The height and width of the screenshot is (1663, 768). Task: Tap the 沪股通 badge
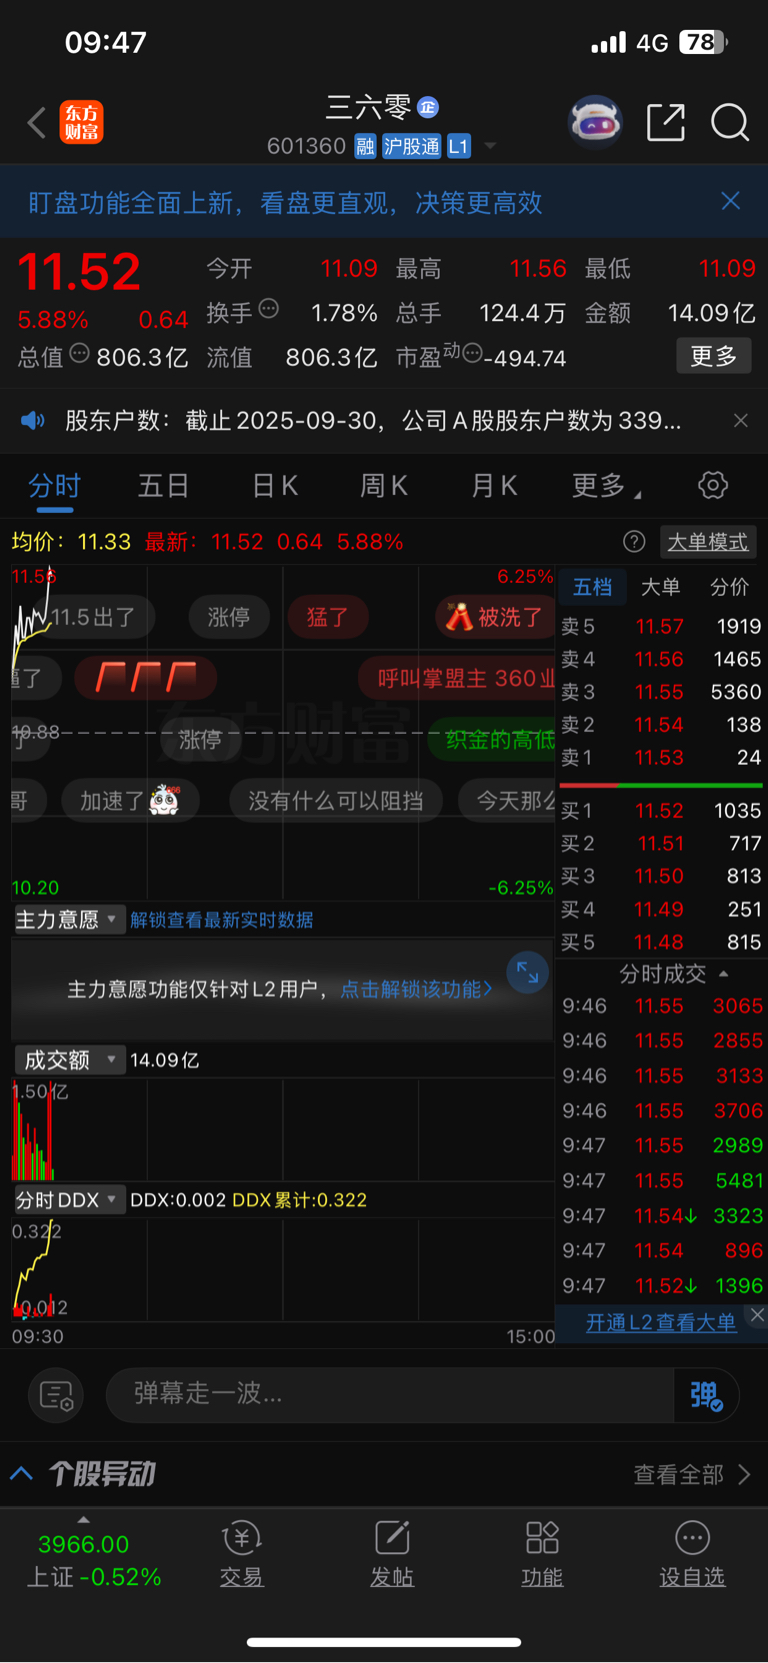pyautogui.click(x=411, y=147)
